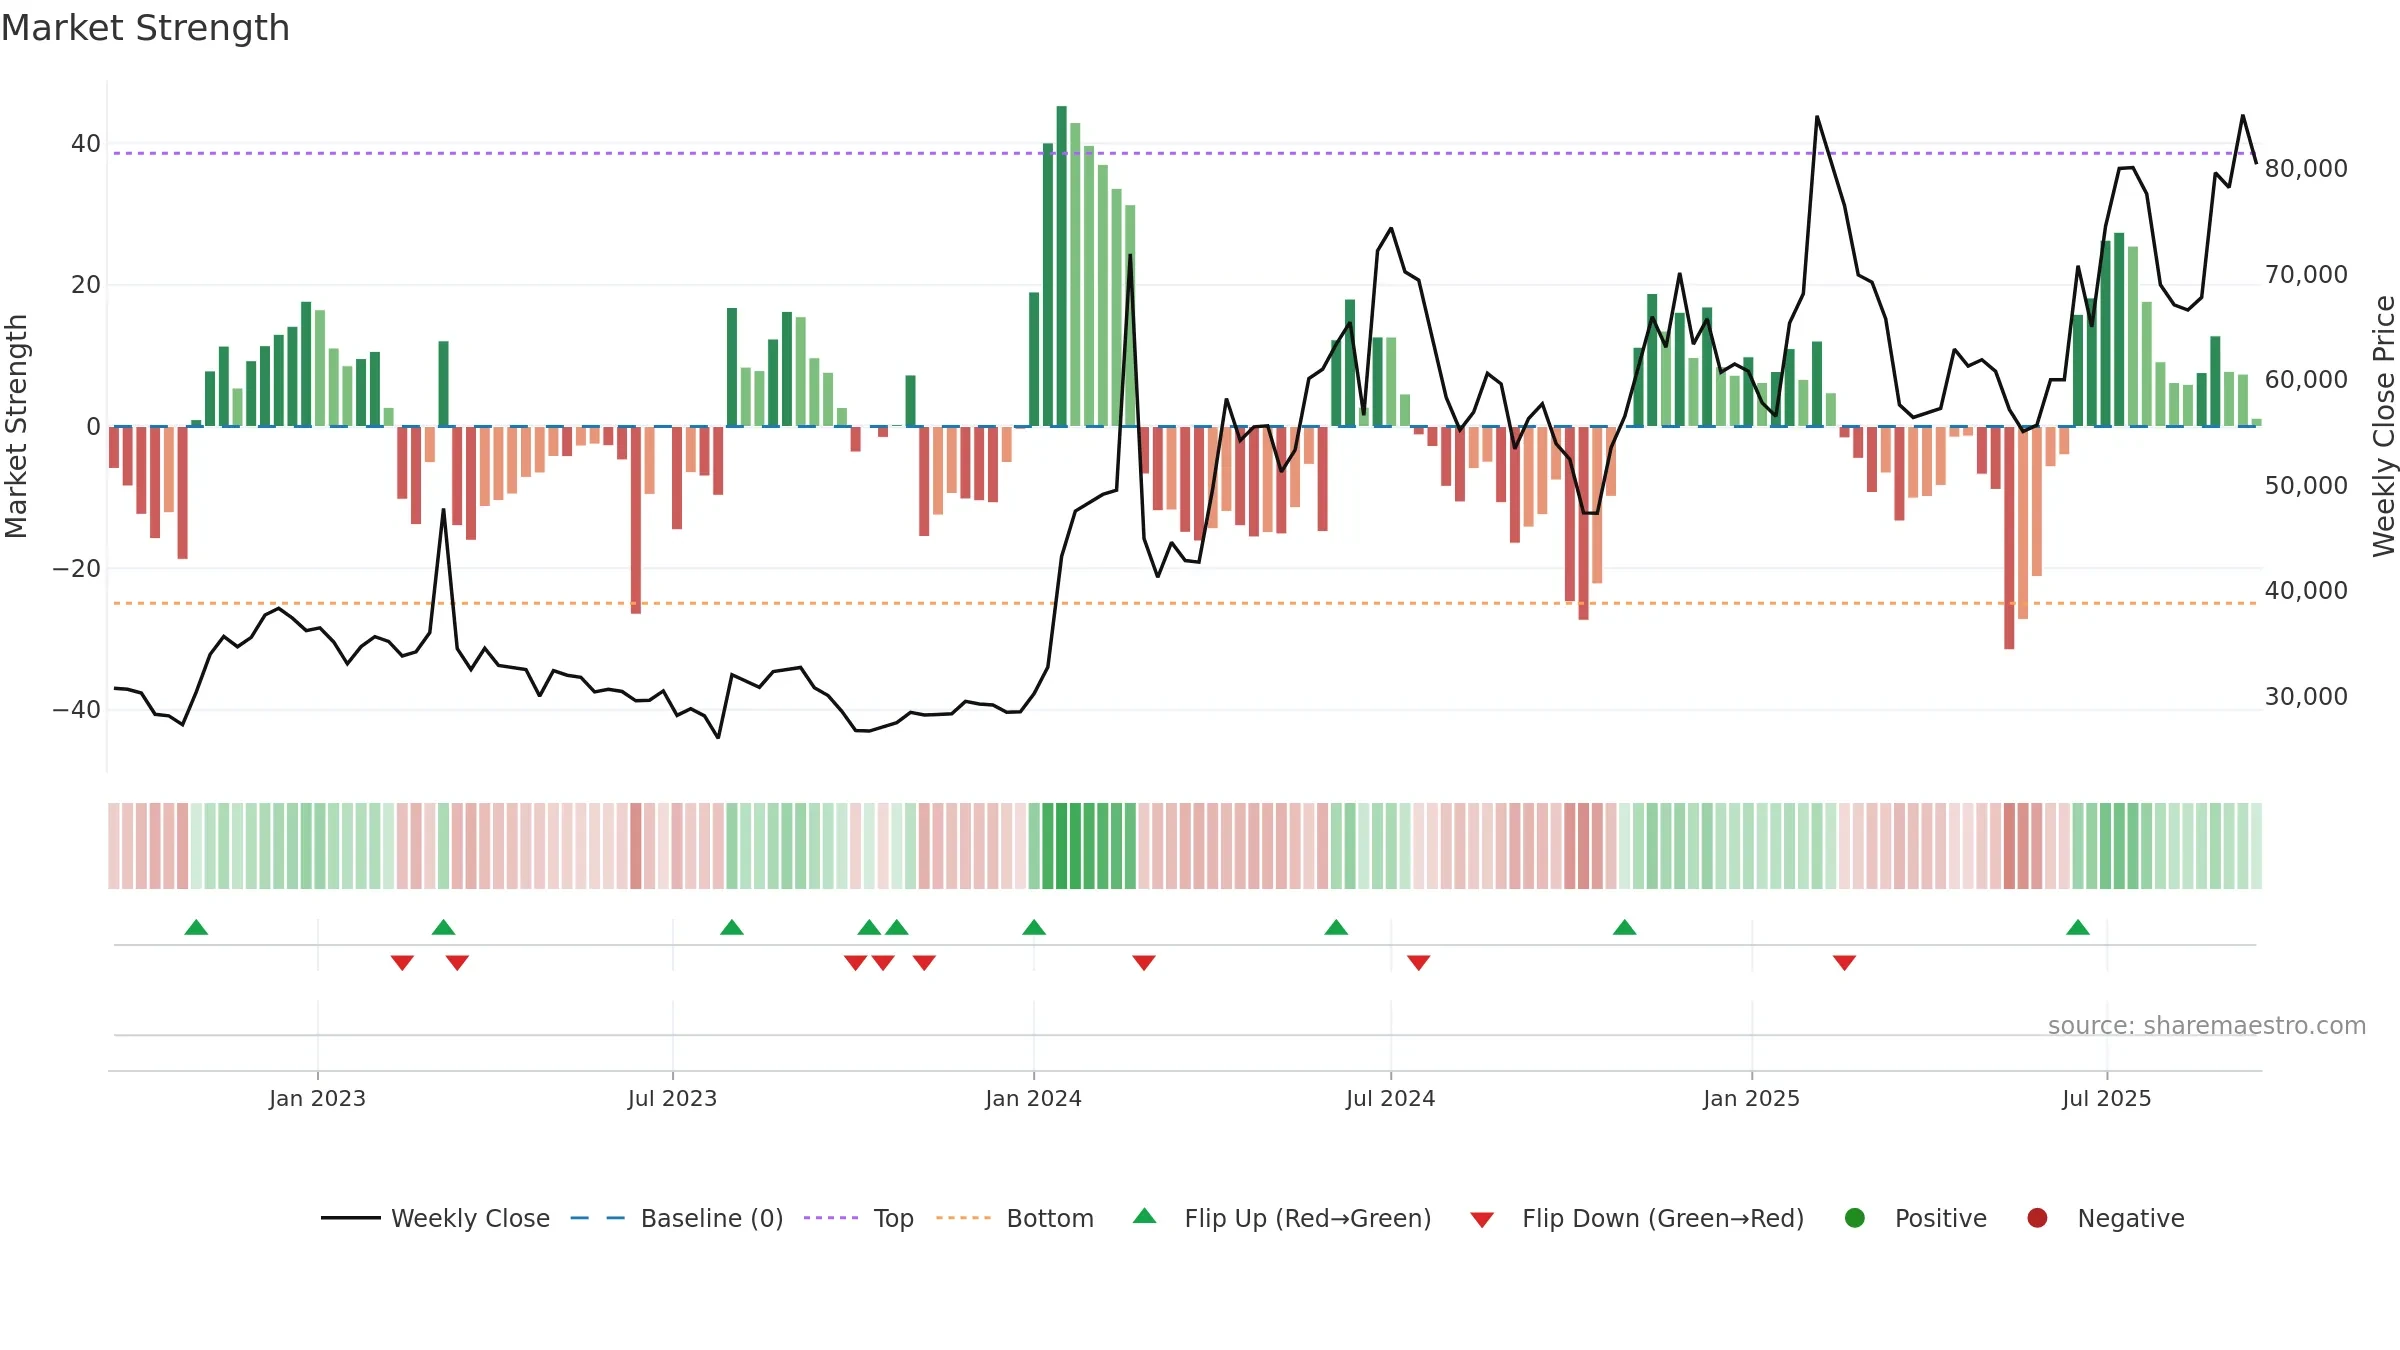
Task: Toggle the Top threshold legend entry
Action: (x=859, y=1218)
